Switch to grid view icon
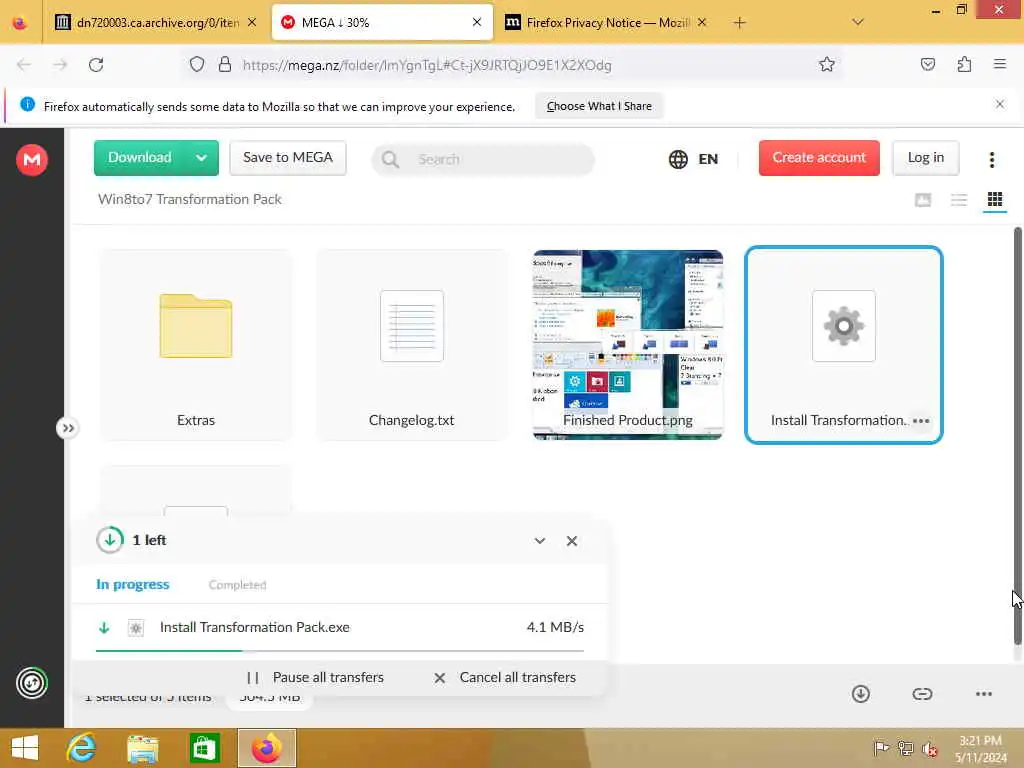Image resolution: width=1024 pixels, height=768 pixels. pos(994,200)
